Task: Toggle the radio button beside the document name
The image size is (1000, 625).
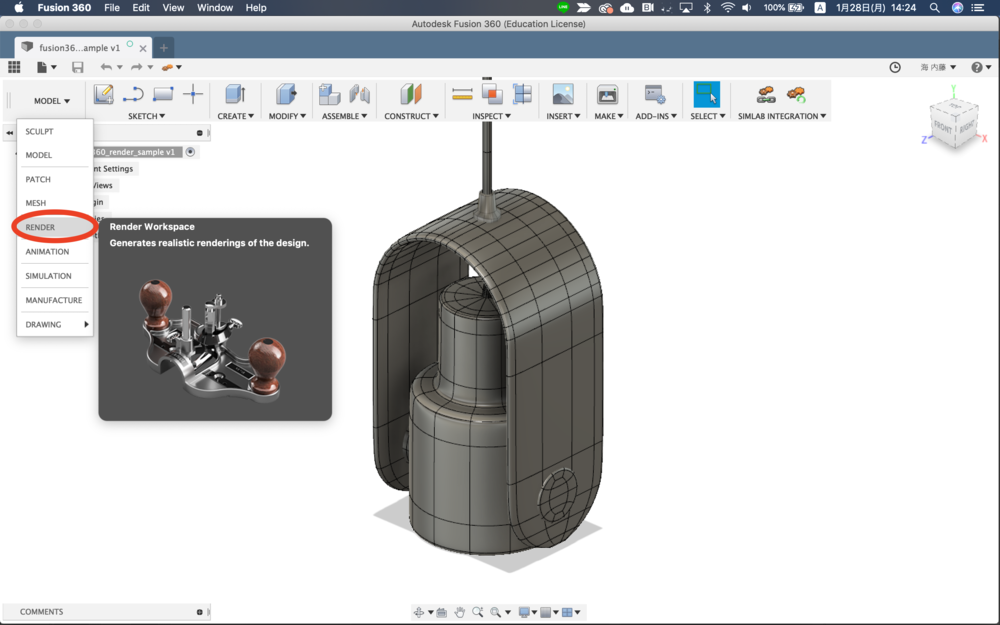Action: click(x=190, y=152)
